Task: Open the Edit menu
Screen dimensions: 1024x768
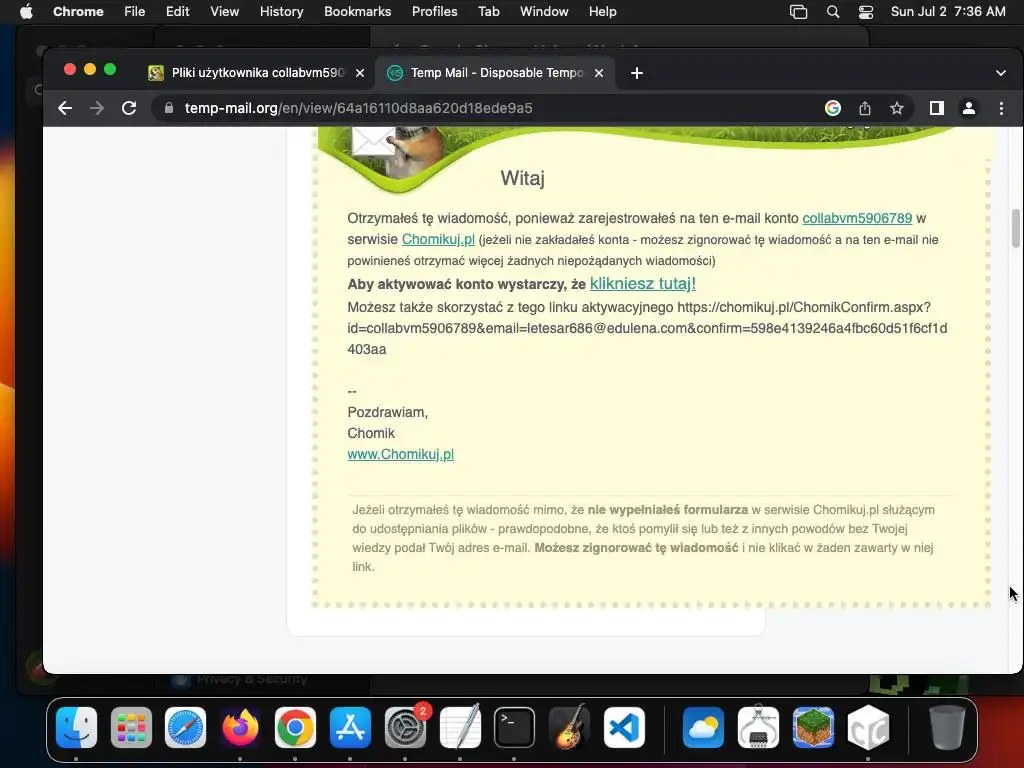Action: [x=178, y=12]
